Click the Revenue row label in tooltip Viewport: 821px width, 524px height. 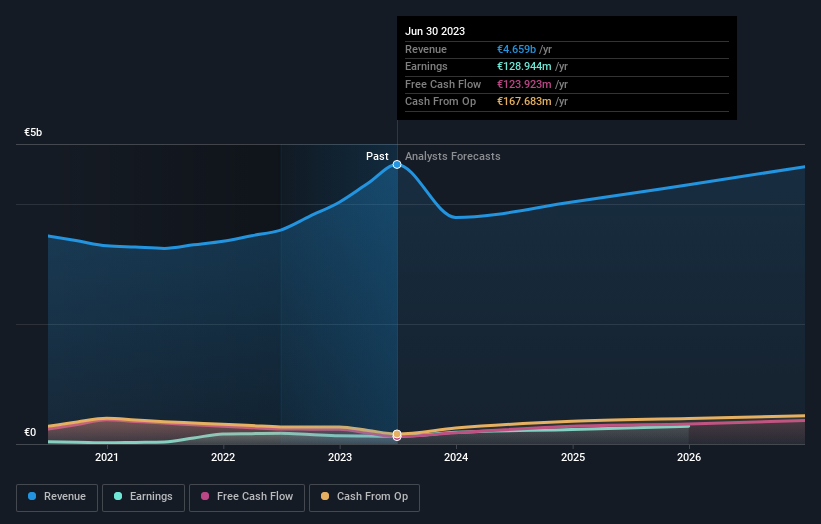click(x=426, y=49)
